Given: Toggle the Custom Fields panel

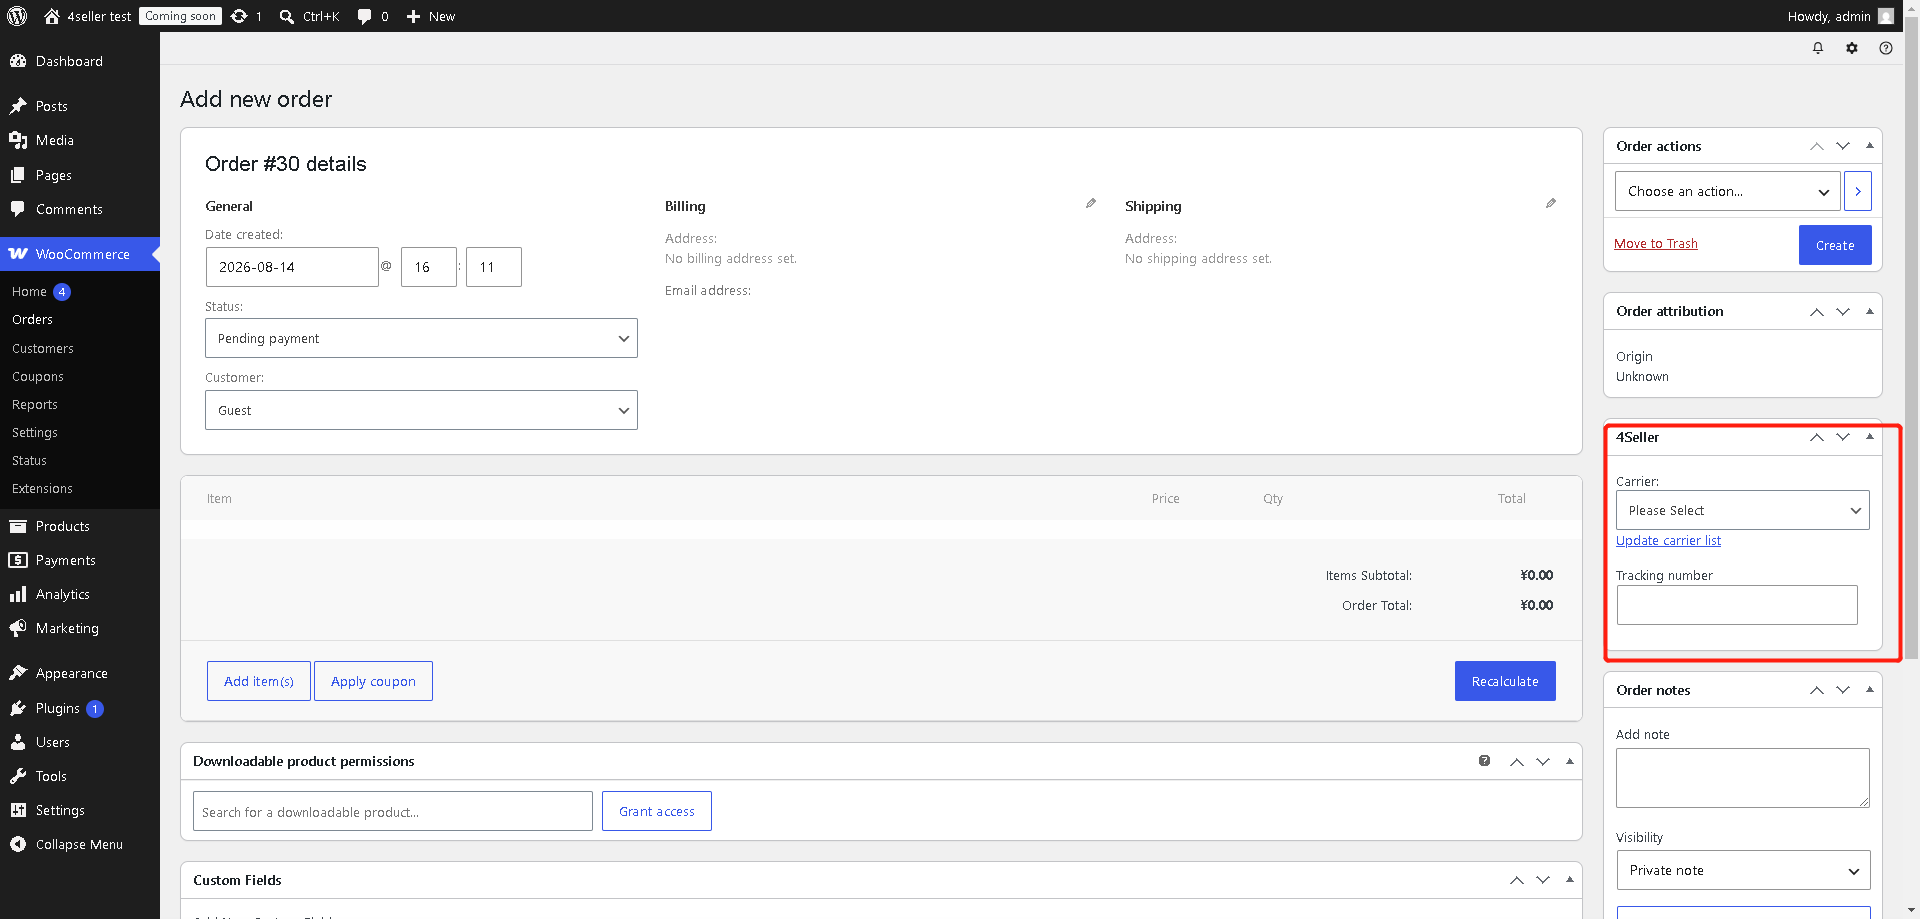Looking at the screenshot, I should [1569, 880].
